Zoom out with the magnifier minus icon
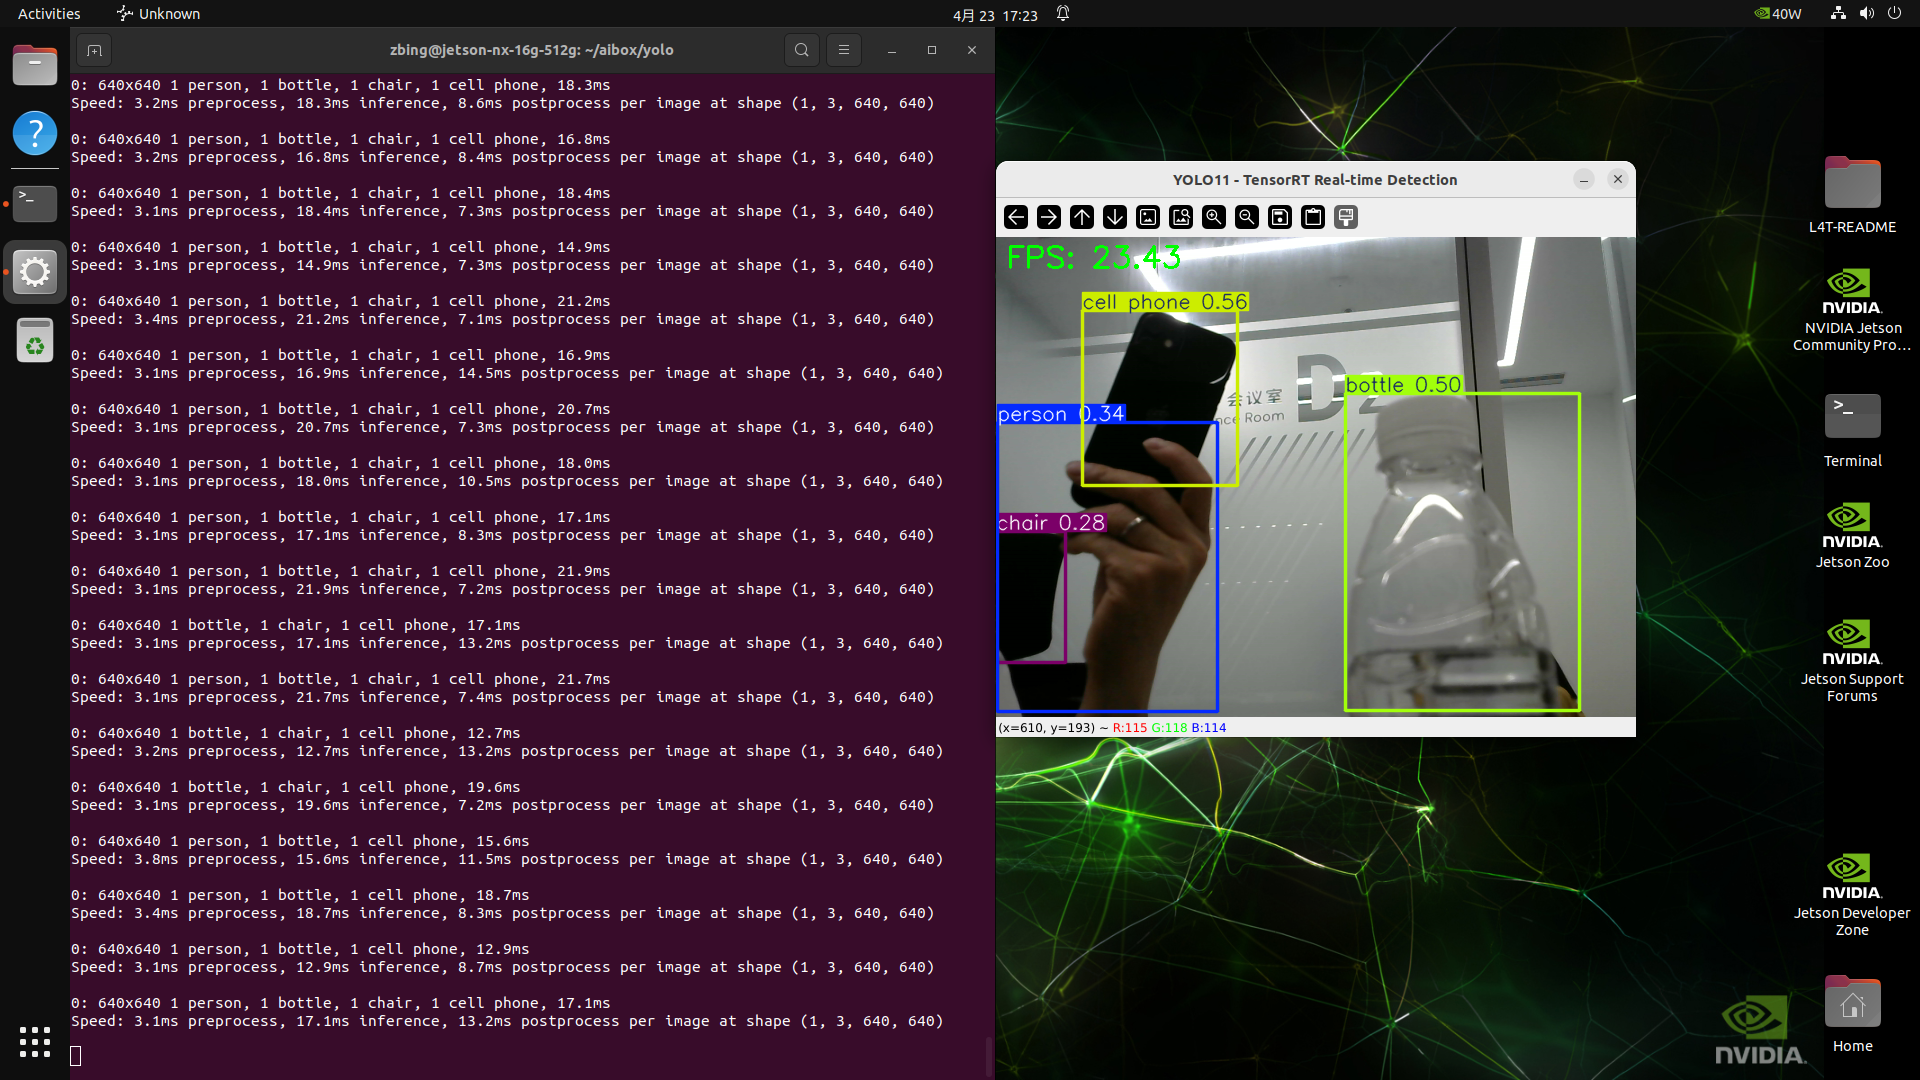1920x1080 pixels. coord(1247,217)
